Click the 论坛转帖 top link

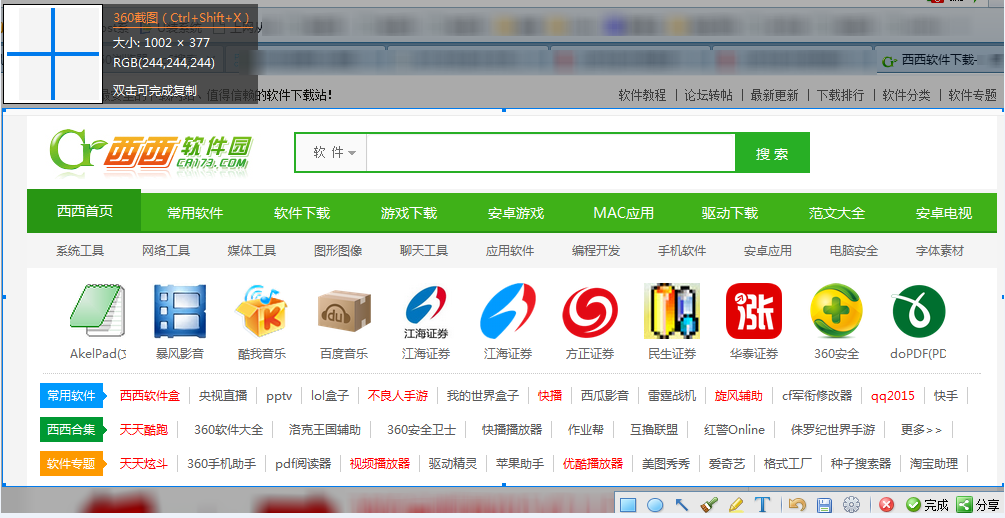tap(708, 95)
